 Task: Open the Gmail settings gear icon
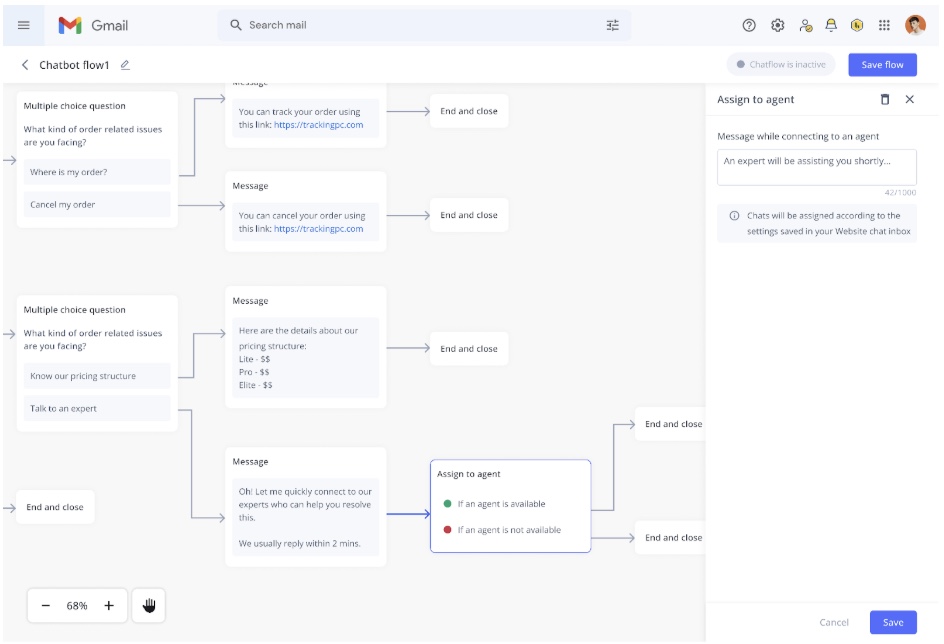(777, 26)
